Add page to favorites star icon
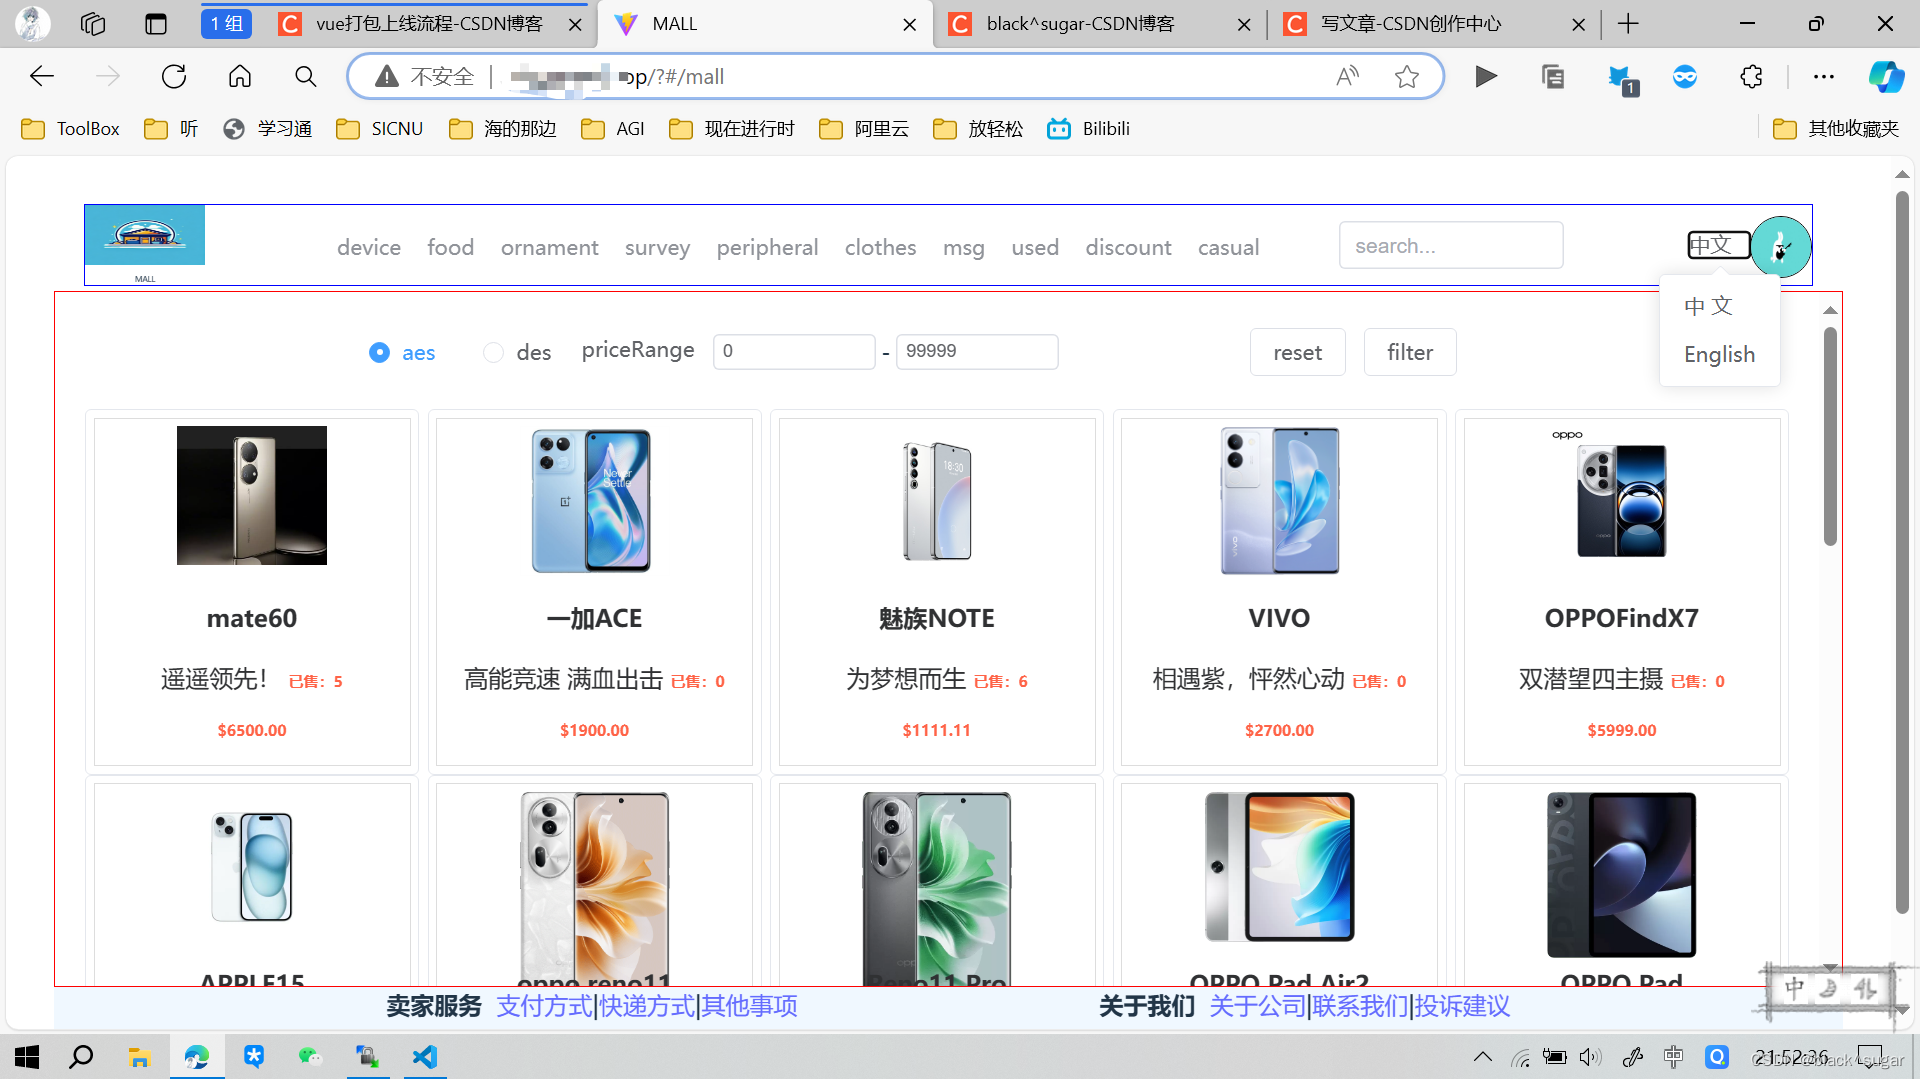The image size is (1920, 1079). point(1407,76)
